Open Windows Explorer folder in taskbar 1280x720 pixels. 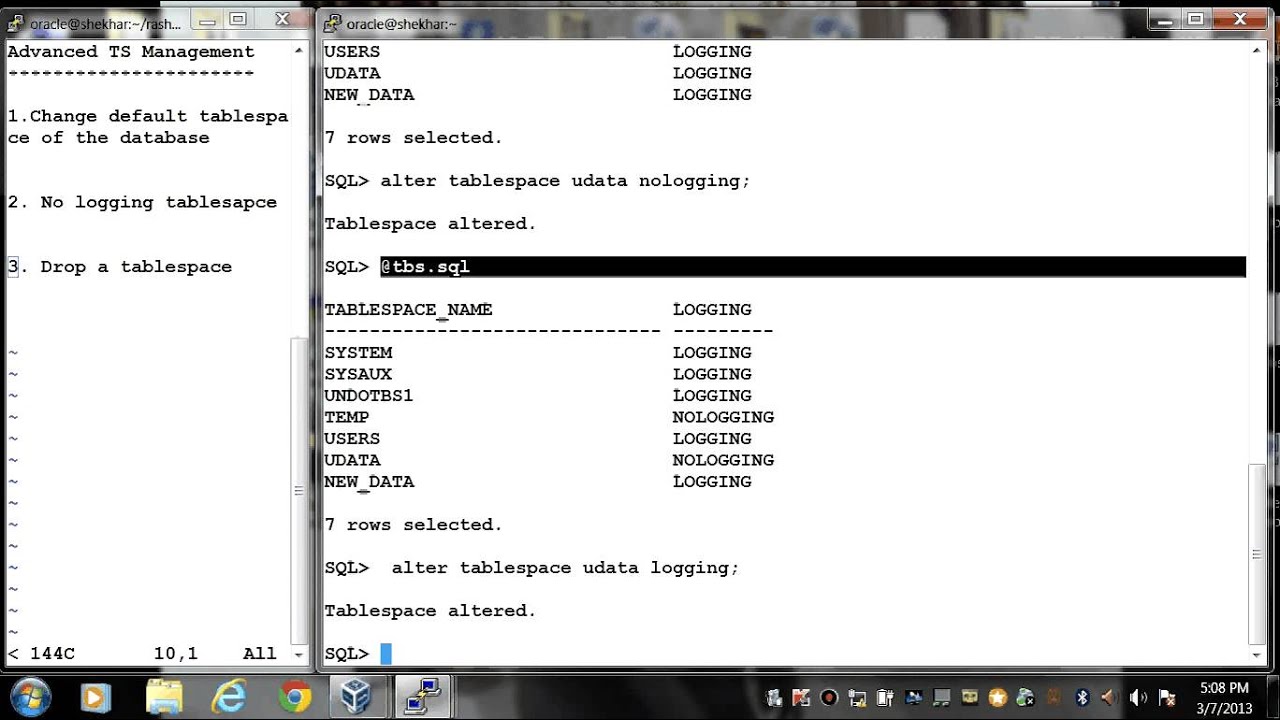[164, 697]
